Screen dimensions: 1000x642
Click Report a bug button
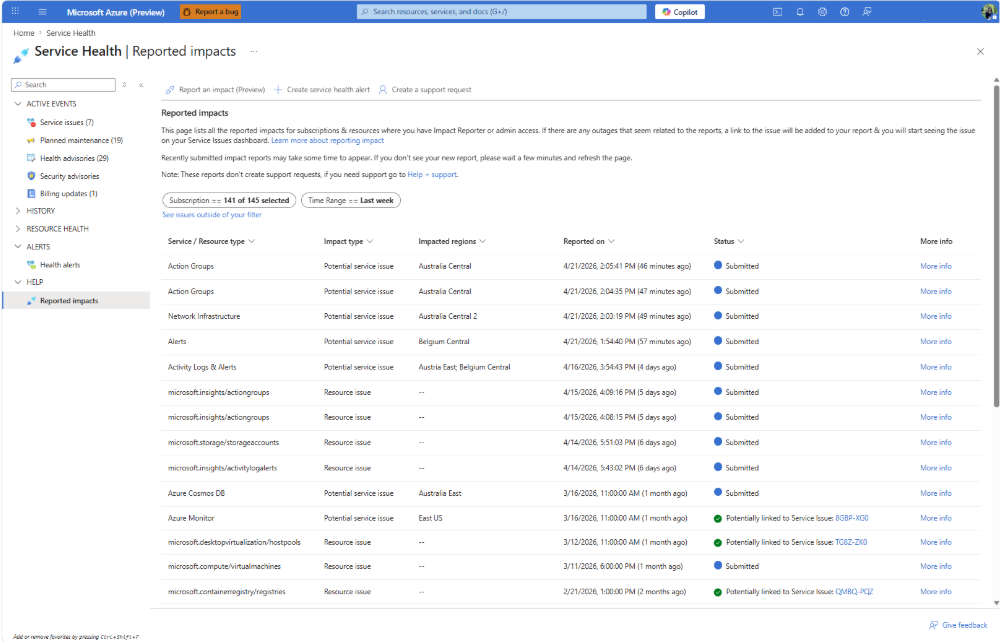pyautogui.click(x=210, y=11)
